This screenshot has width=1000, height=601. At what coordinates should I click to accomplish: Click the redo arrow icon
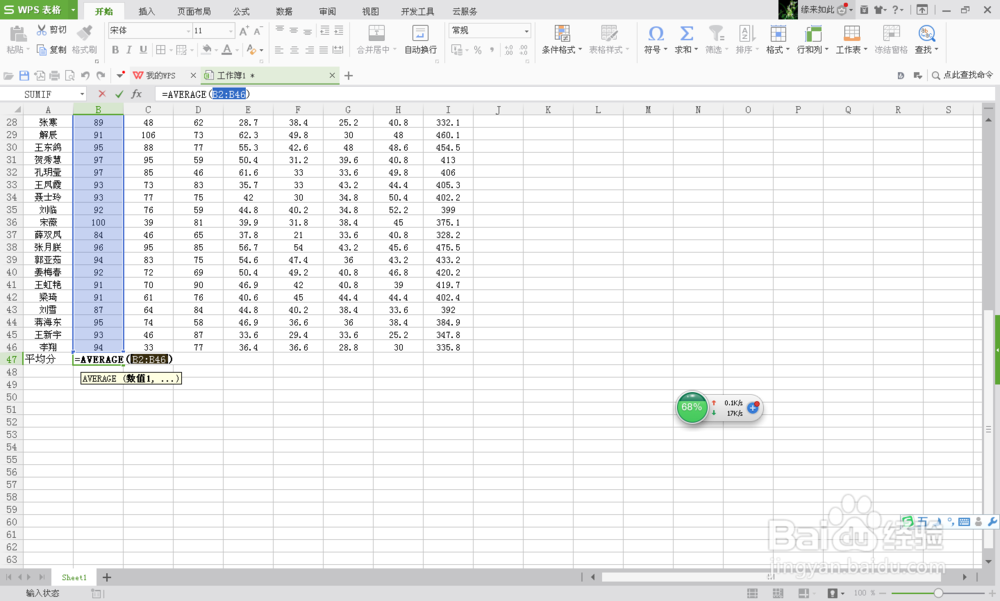(x=101, y=75)
